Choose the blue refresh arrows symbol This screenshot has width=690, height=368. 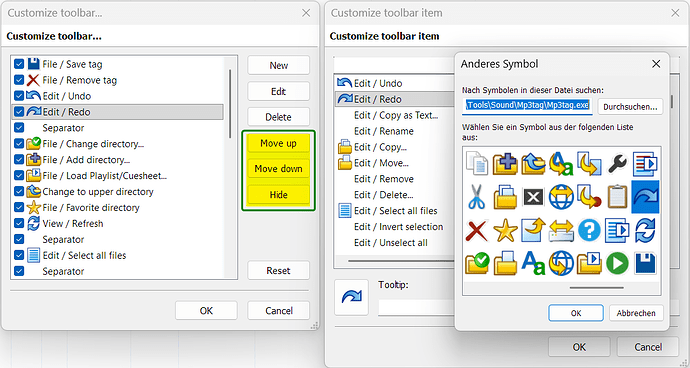[x=645, y=230]
